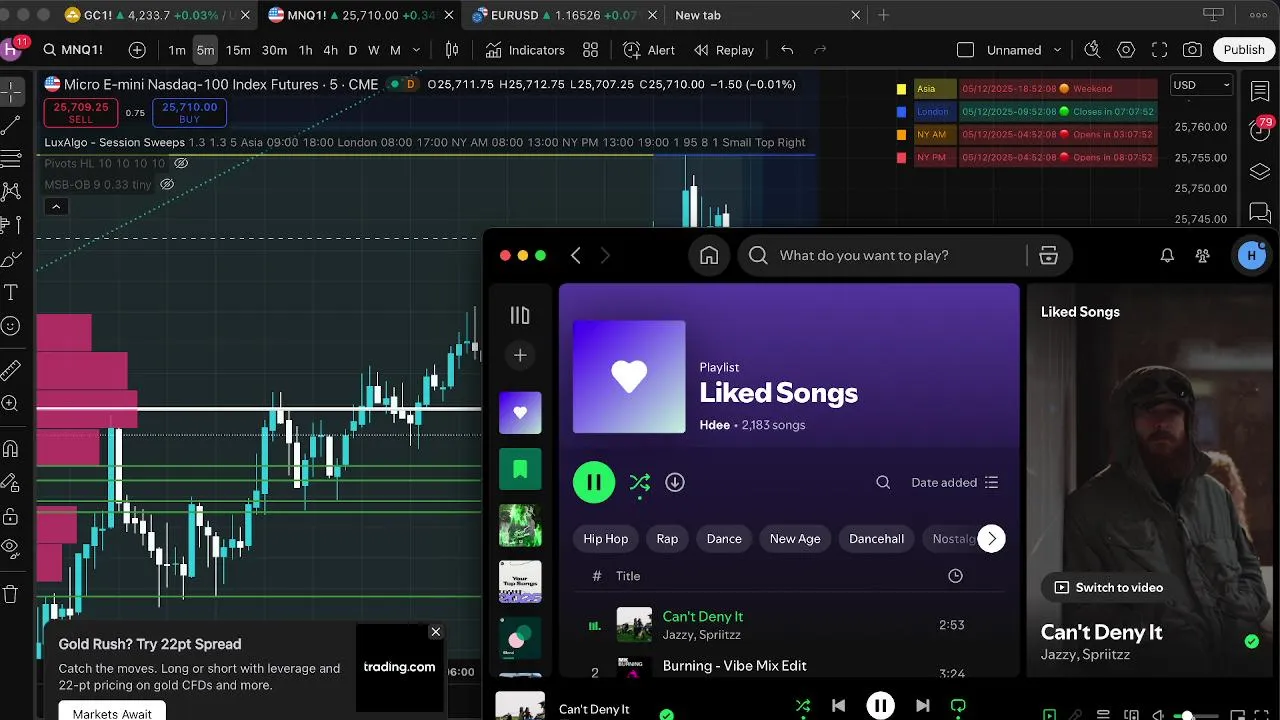Toggle shuffle in the bottom player bar
The width and height of the screenshot is (1280, 720).
click(x=802, y=706)
